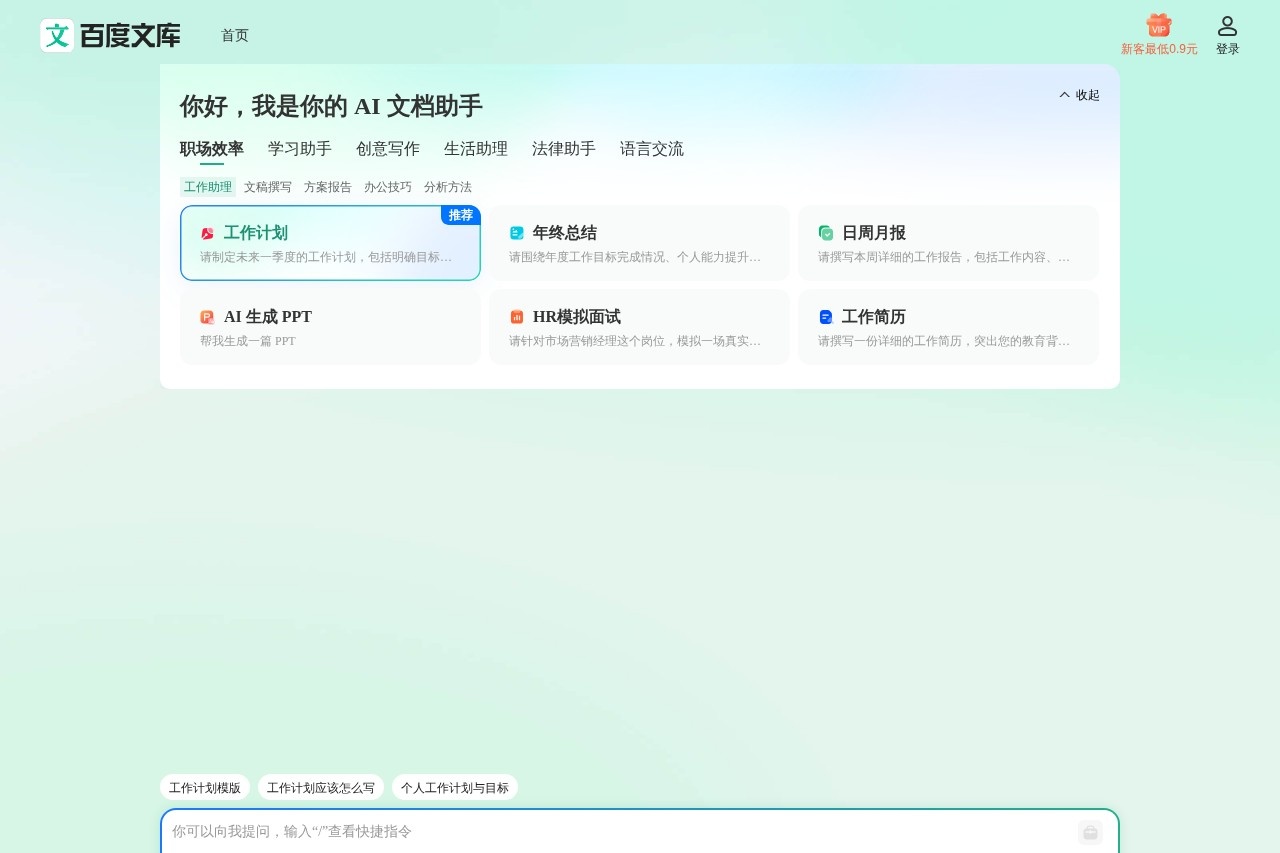Open the 登录 account icon

[1227, 27]
